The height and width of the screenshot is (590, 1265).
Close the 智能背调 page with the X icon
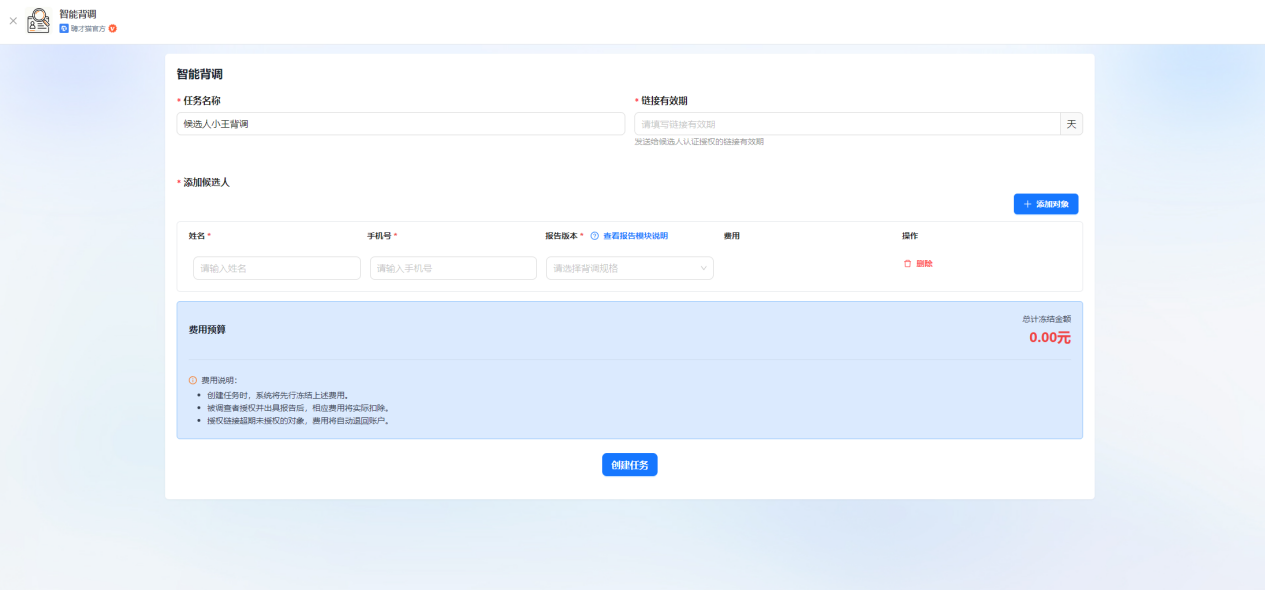13,21
